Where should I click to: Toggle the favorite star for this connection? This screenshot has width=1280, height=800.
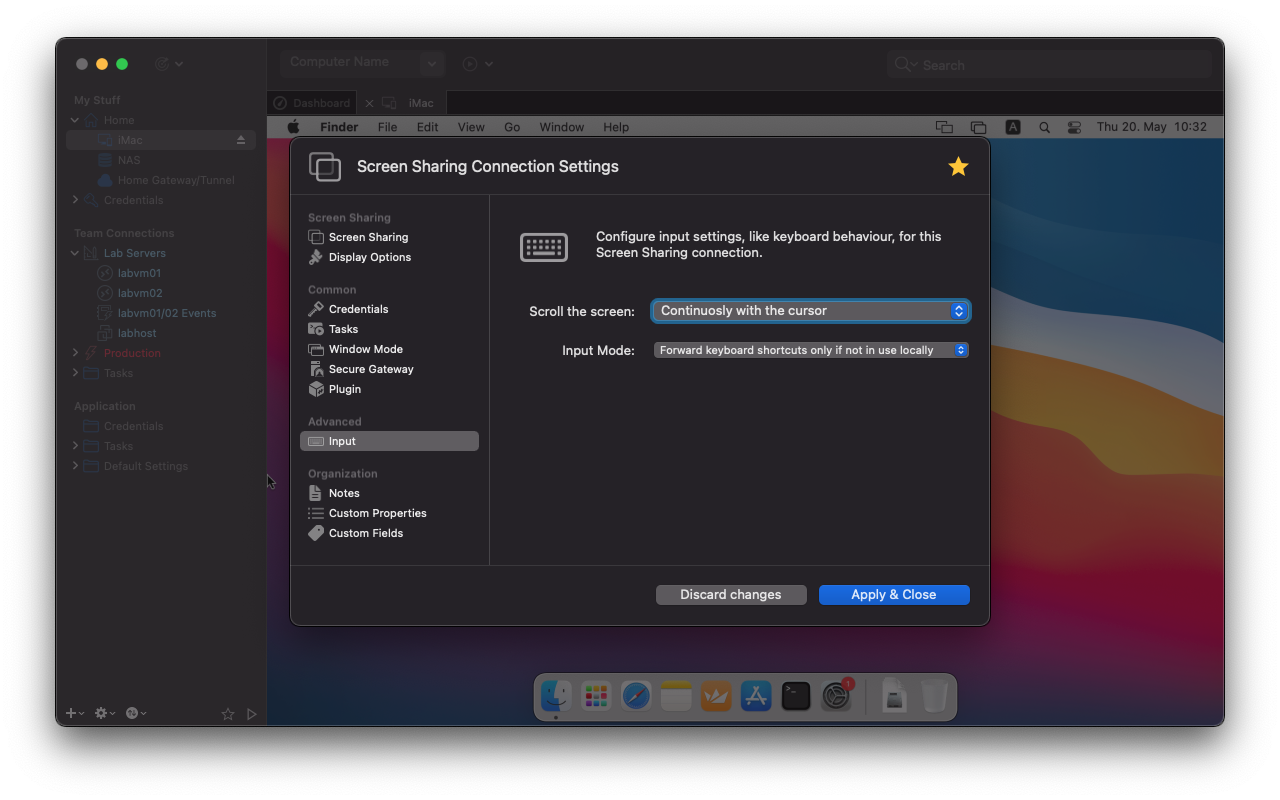[x=957, y=167]
